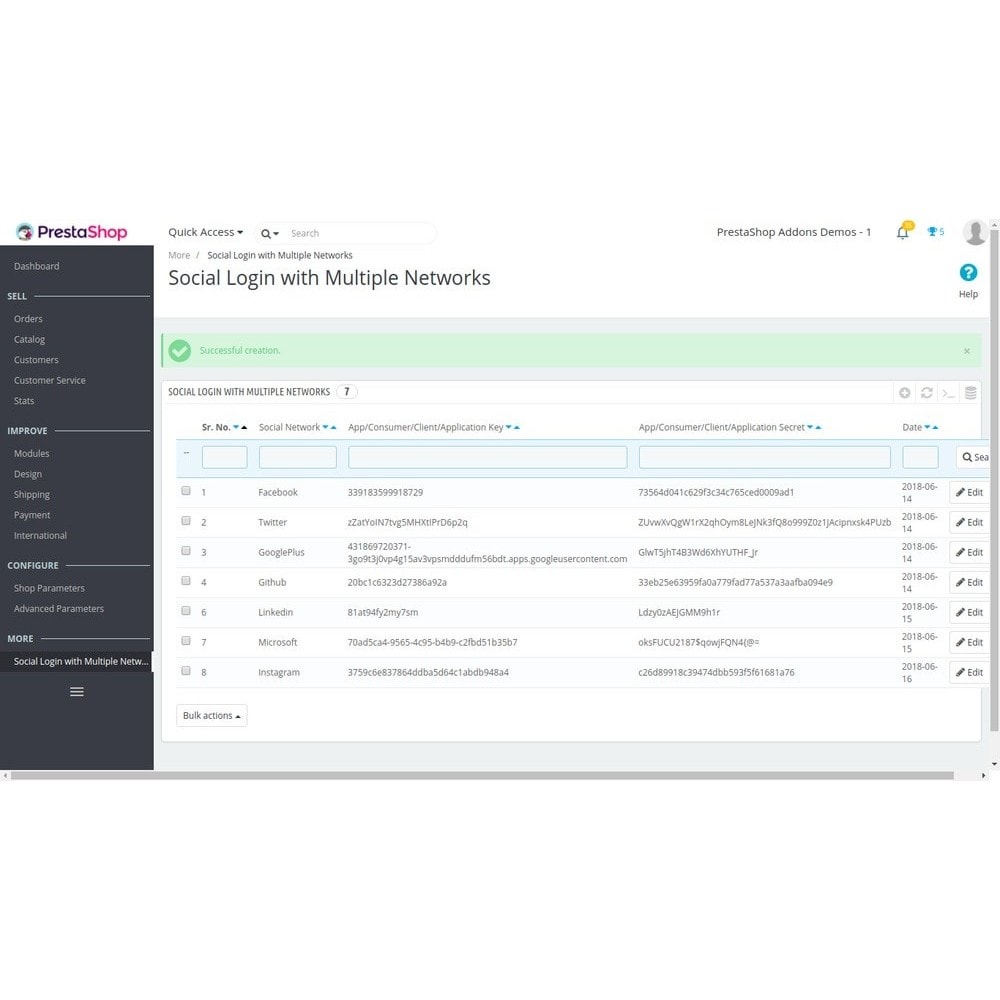
Task: Sort Sr. No. ascending arrow
Action: coord(244,427)
